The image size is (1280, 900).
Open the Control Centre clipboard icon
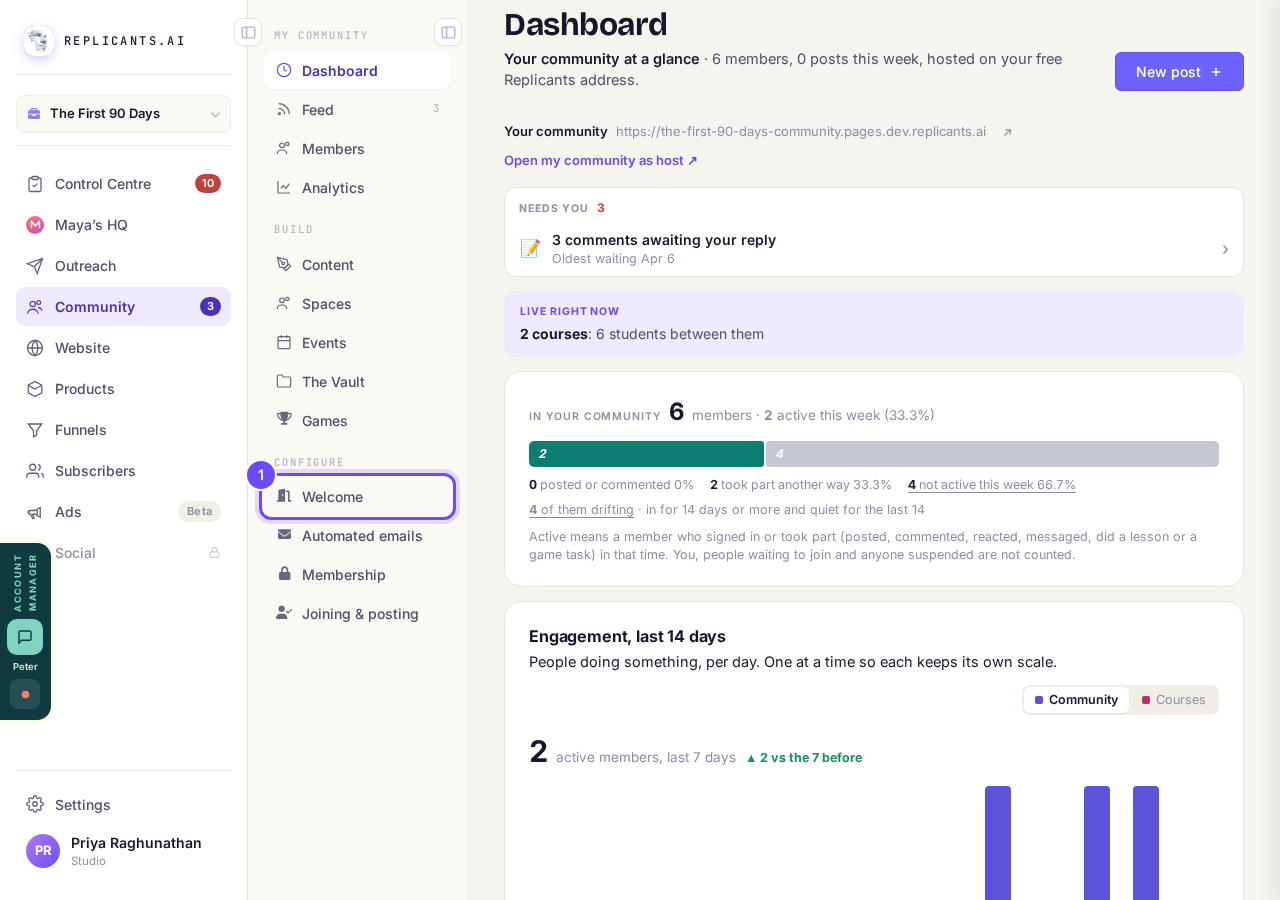[x=35, y=184]
